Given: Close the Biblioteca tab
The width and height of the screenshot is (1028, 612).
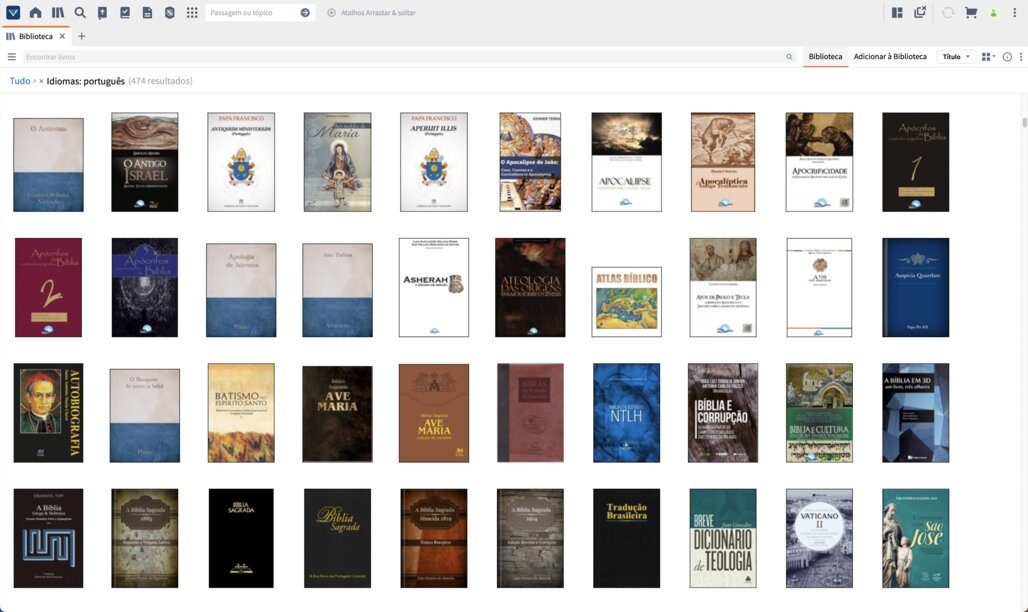Looking at the screenshot, I should pos(62,36).
